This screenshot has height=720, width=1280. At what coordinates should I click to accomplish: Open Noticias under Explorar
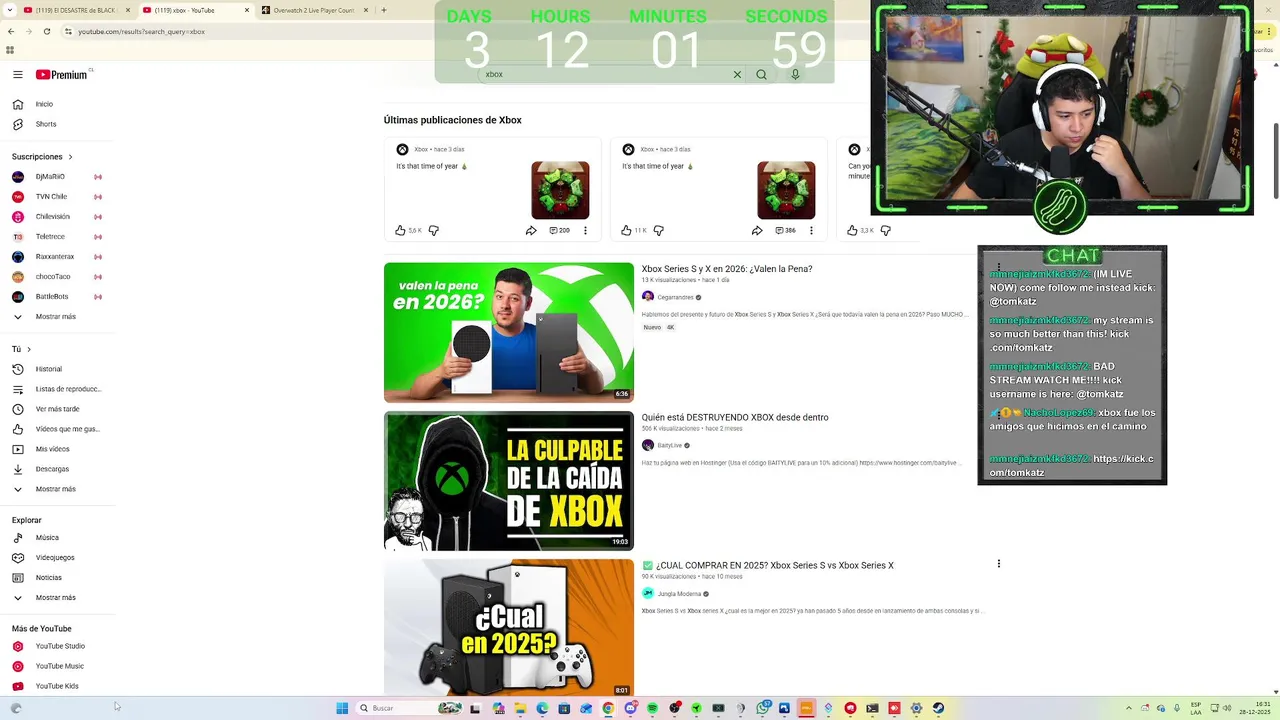coord(48,577)
